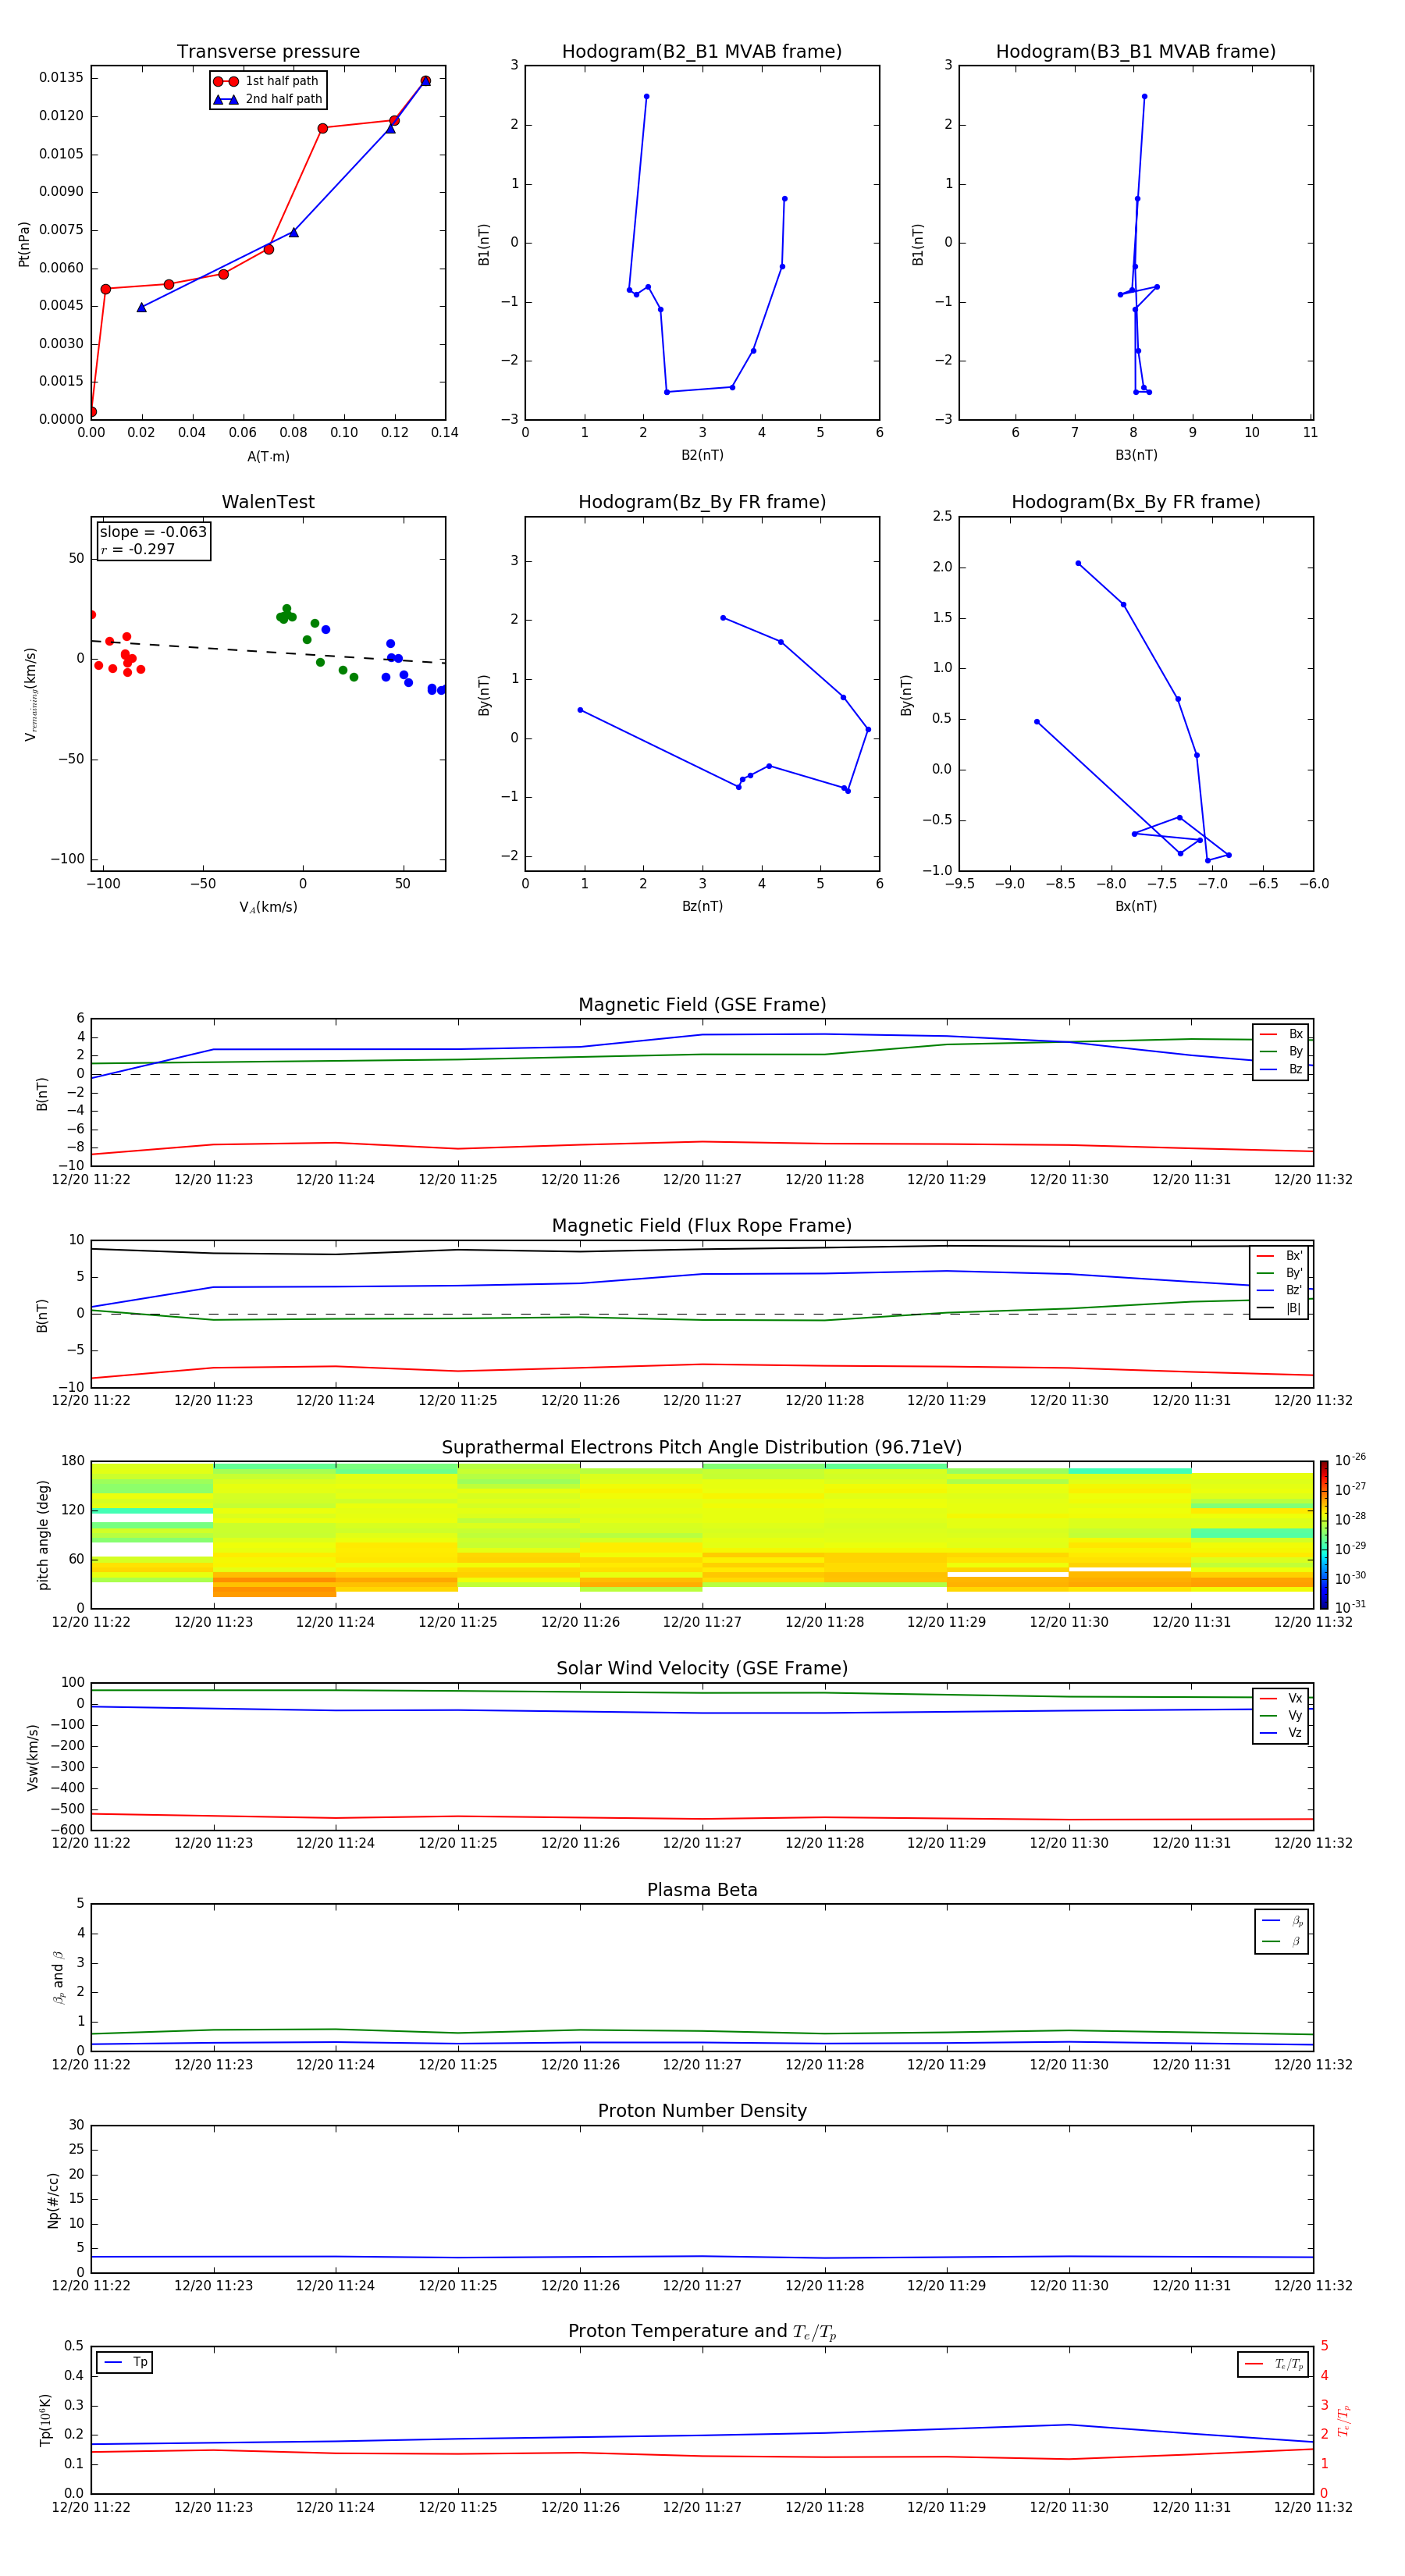This screenshot has width=1405, height=2576.
Task: Click the By entry in the GSE magnetic field legend
Action: click(1281, 1051)
